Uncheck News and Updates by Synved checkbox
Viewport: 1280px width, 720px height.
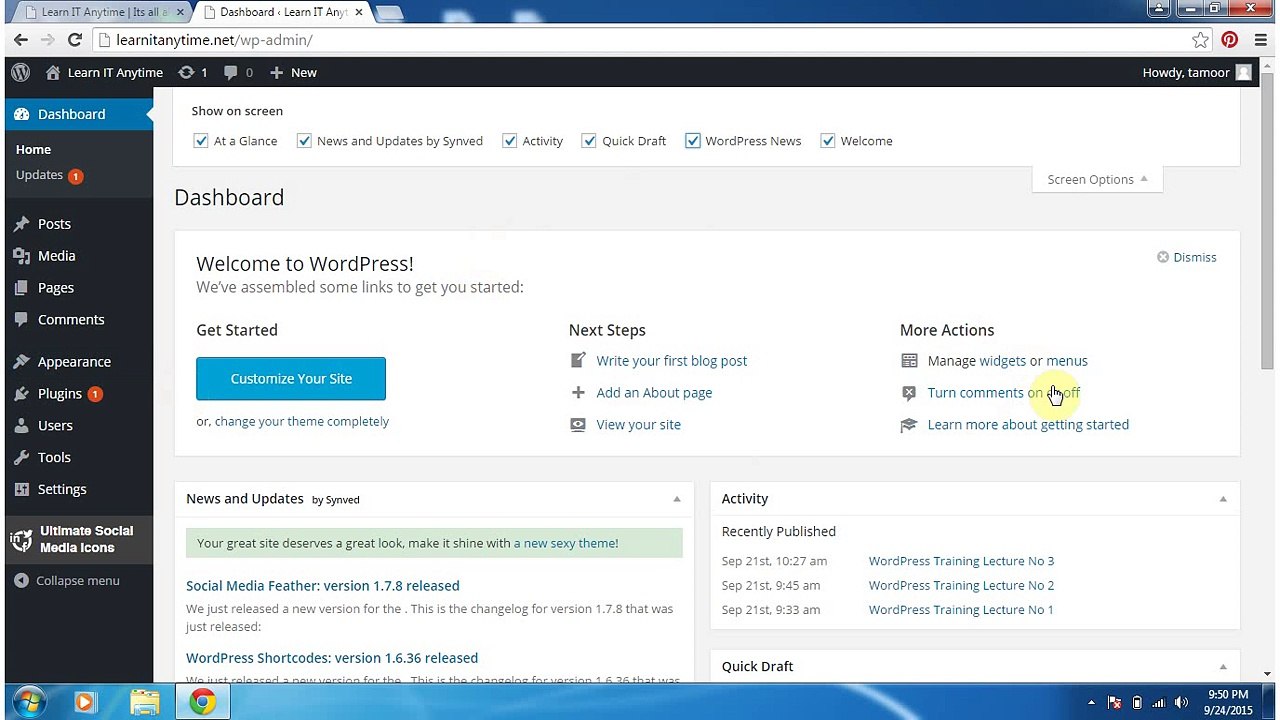point(304,141)
